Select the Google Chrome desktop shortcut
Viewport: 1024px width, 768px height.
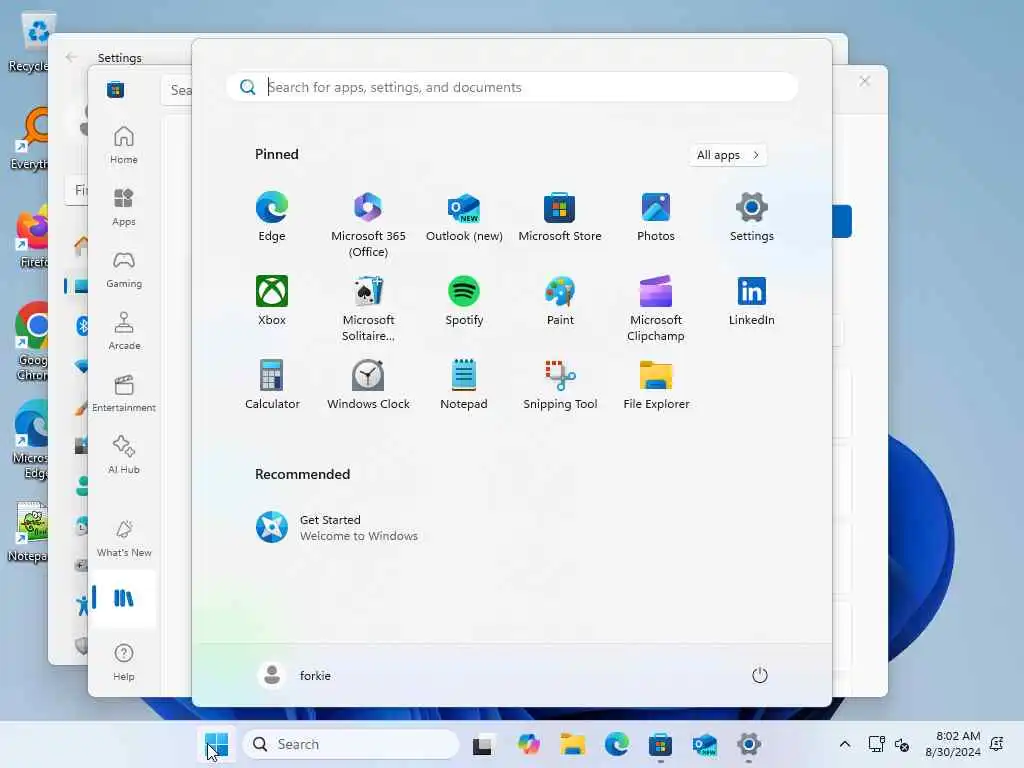click(x=31, y=341)
